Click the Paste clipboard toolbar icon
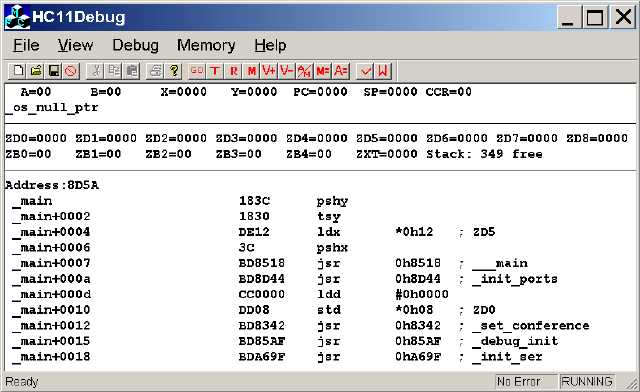The width and height of the screenshot is (640, 392). pyautogui.click(x=131, y=71)
